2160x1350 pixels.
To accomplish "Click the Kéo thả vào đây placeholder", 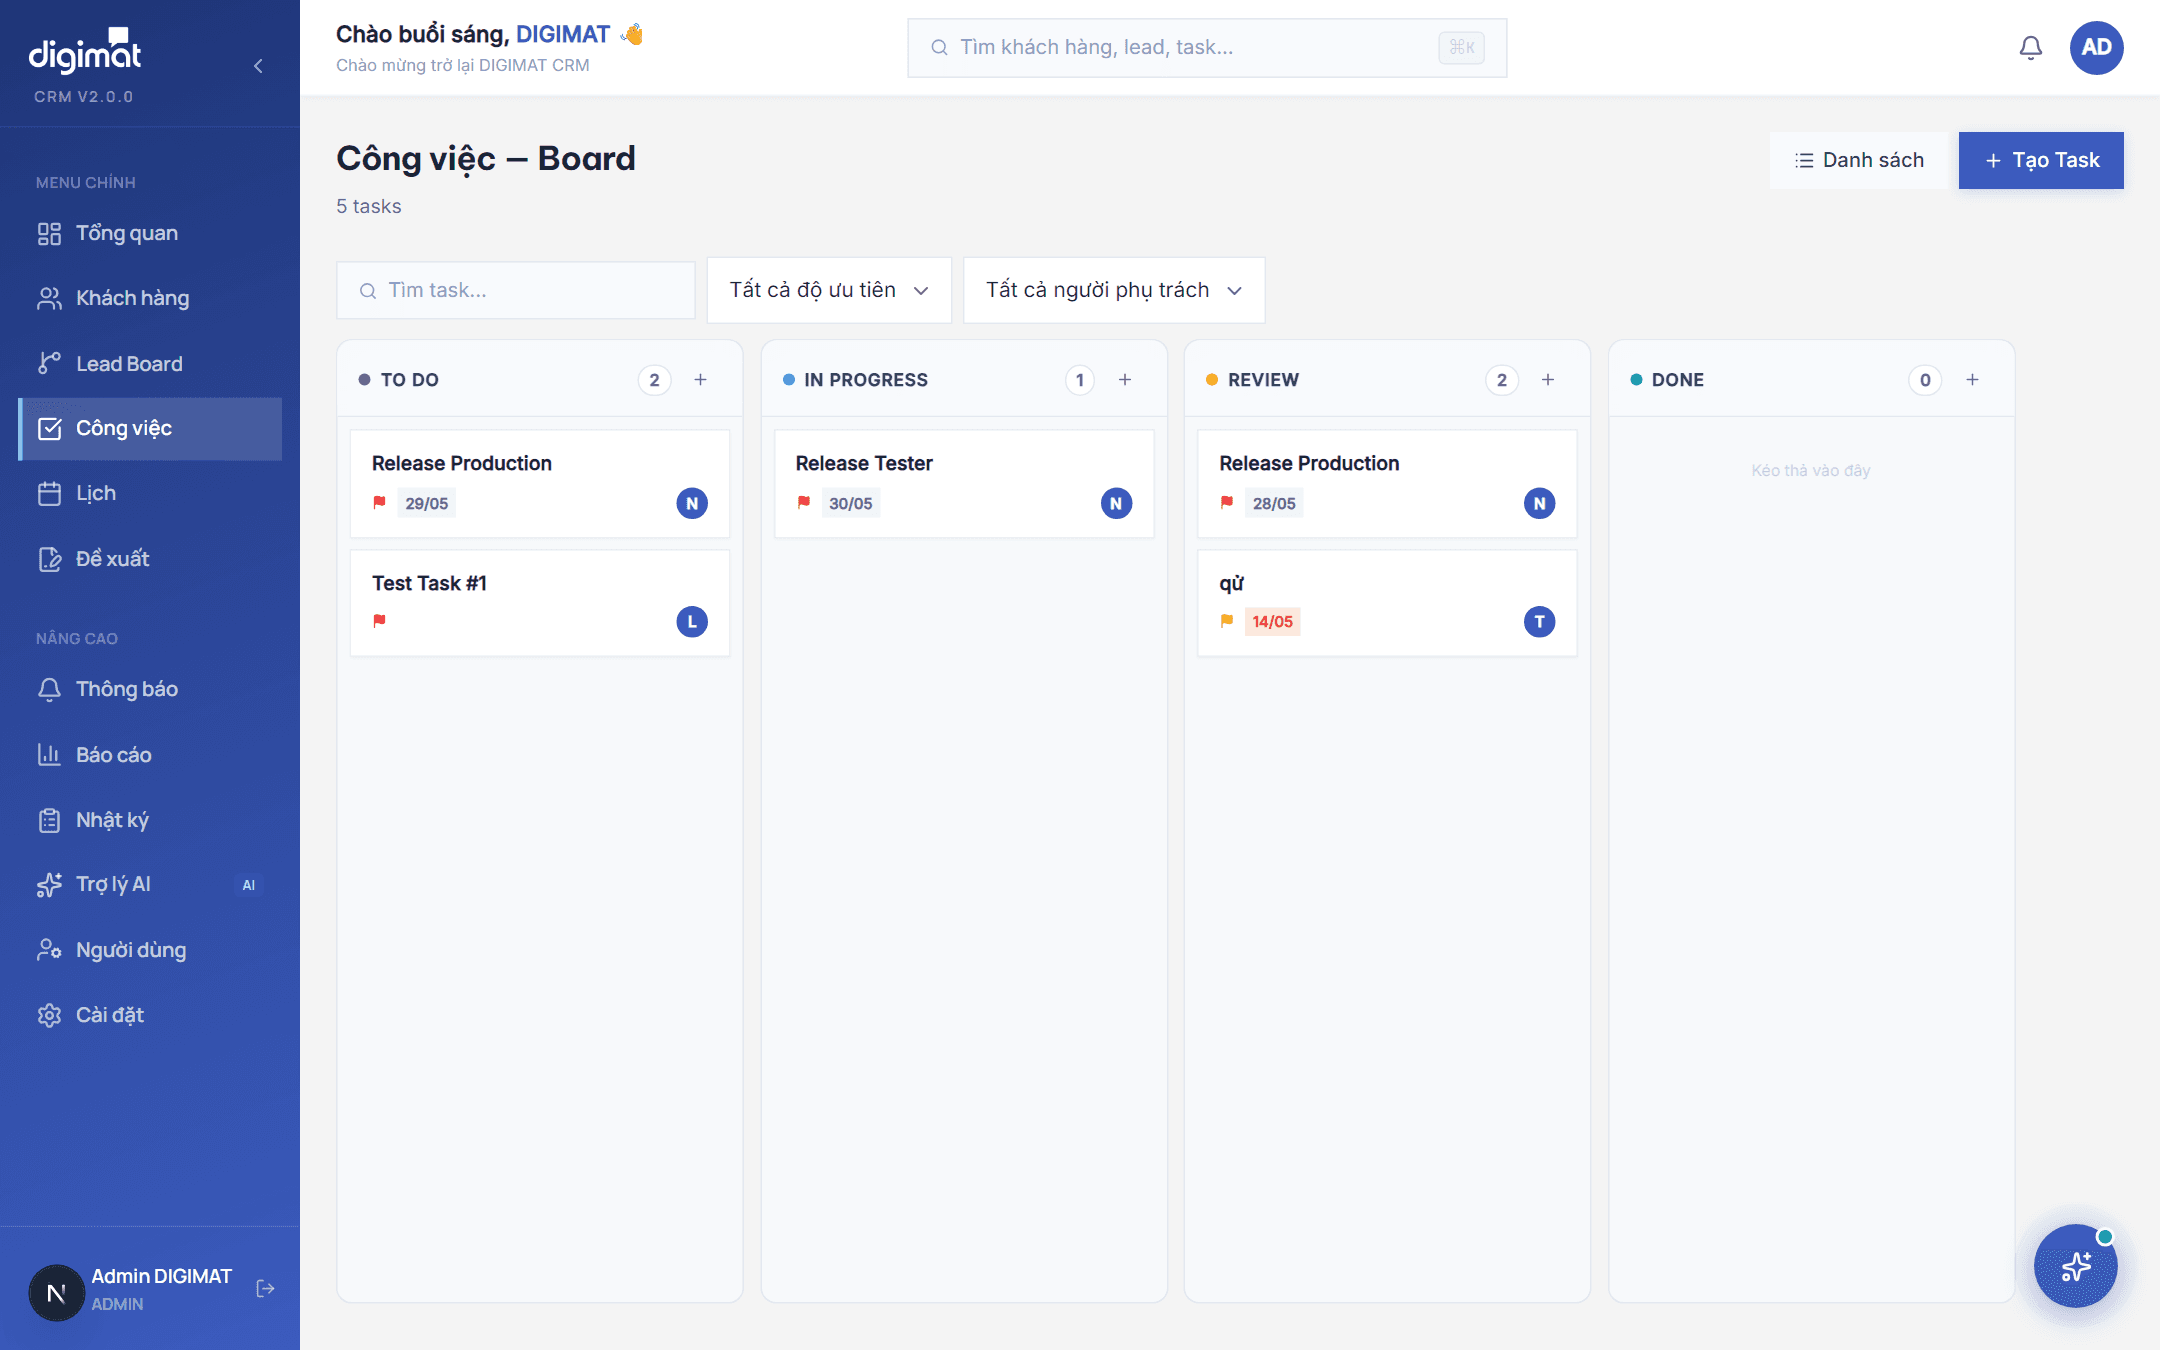I will pyautogui.click(x=1811, y=470).
